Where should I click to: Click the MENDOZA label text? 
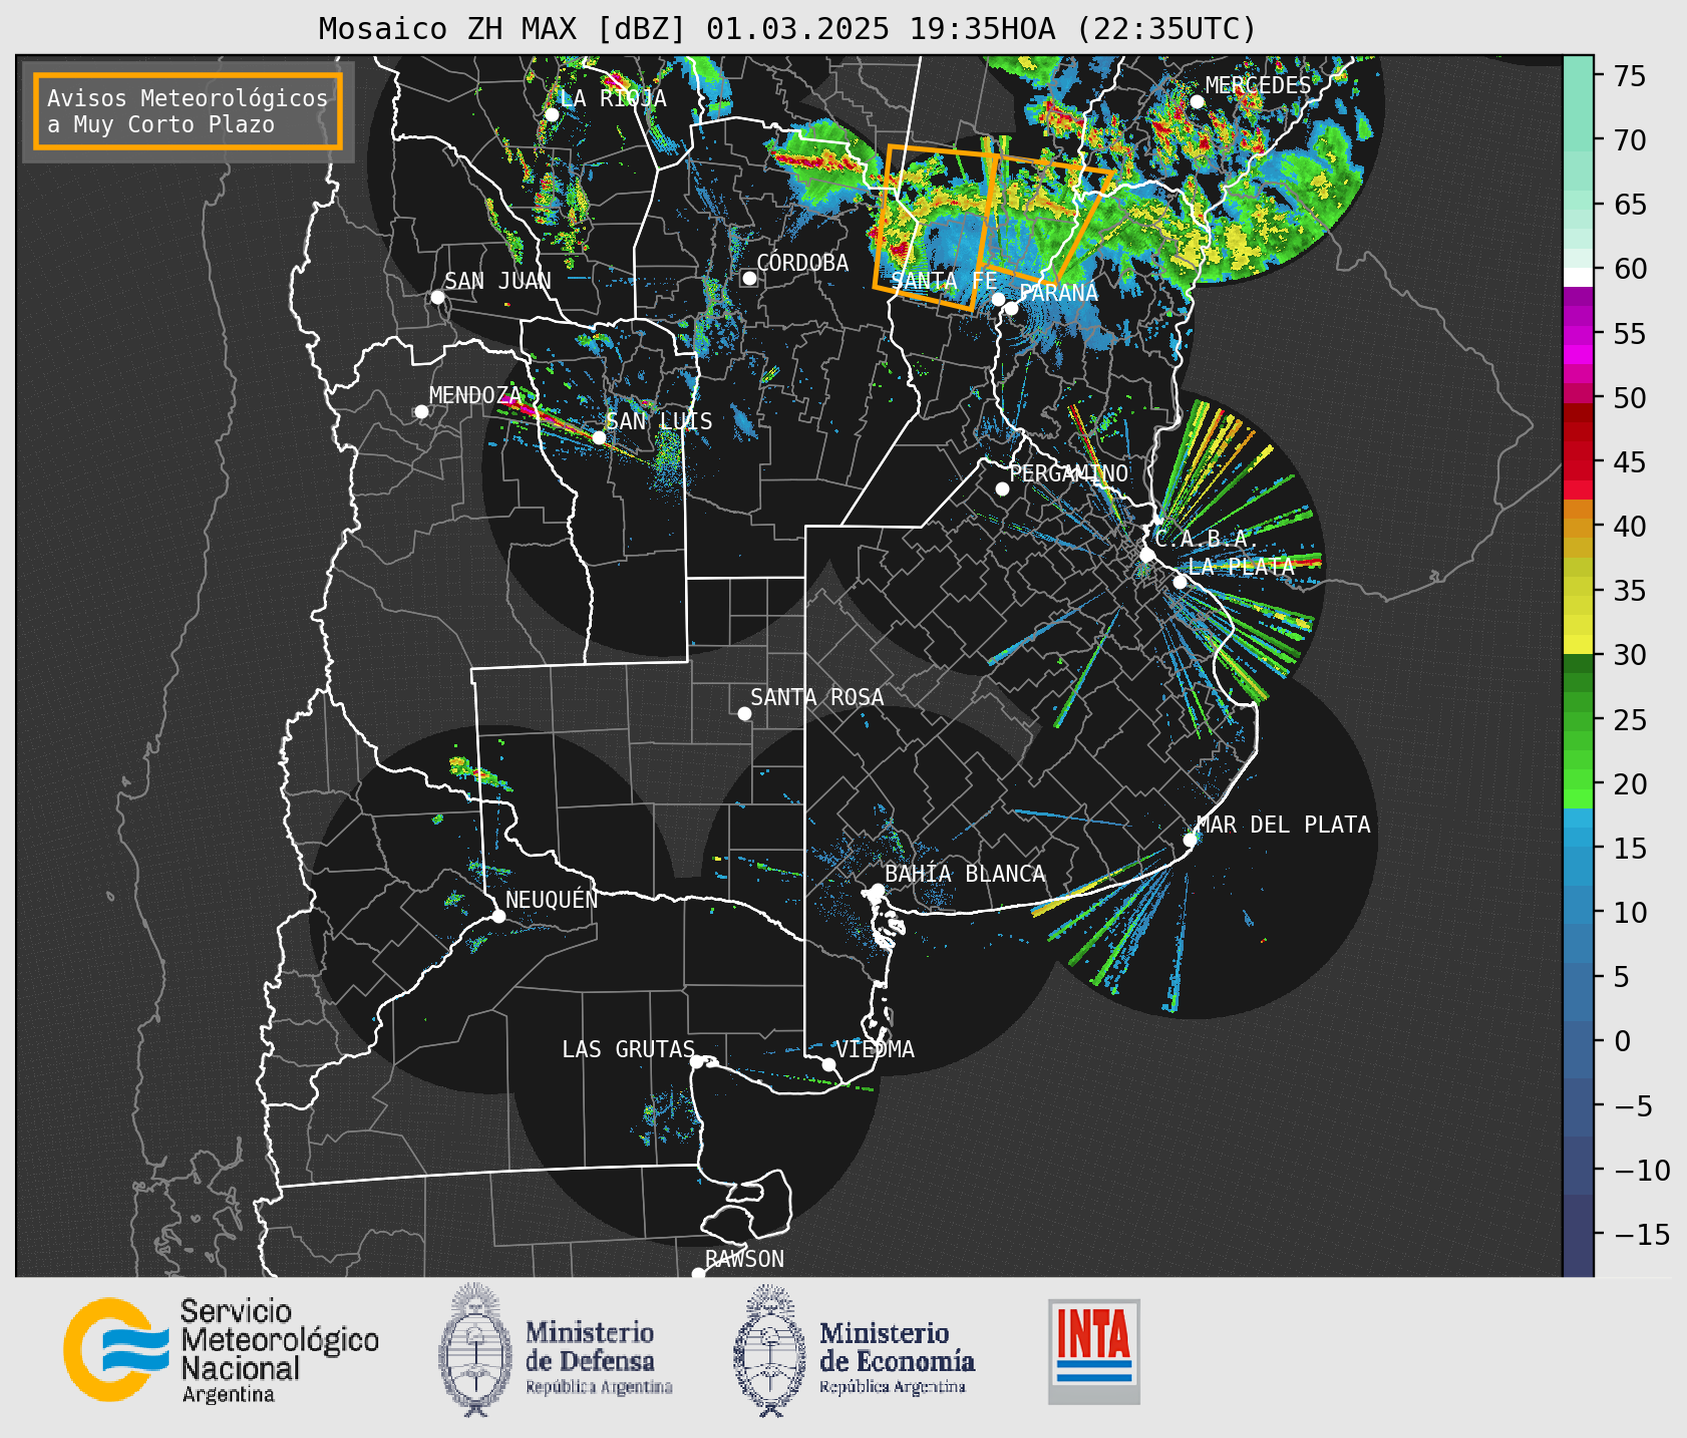(475, 395)
